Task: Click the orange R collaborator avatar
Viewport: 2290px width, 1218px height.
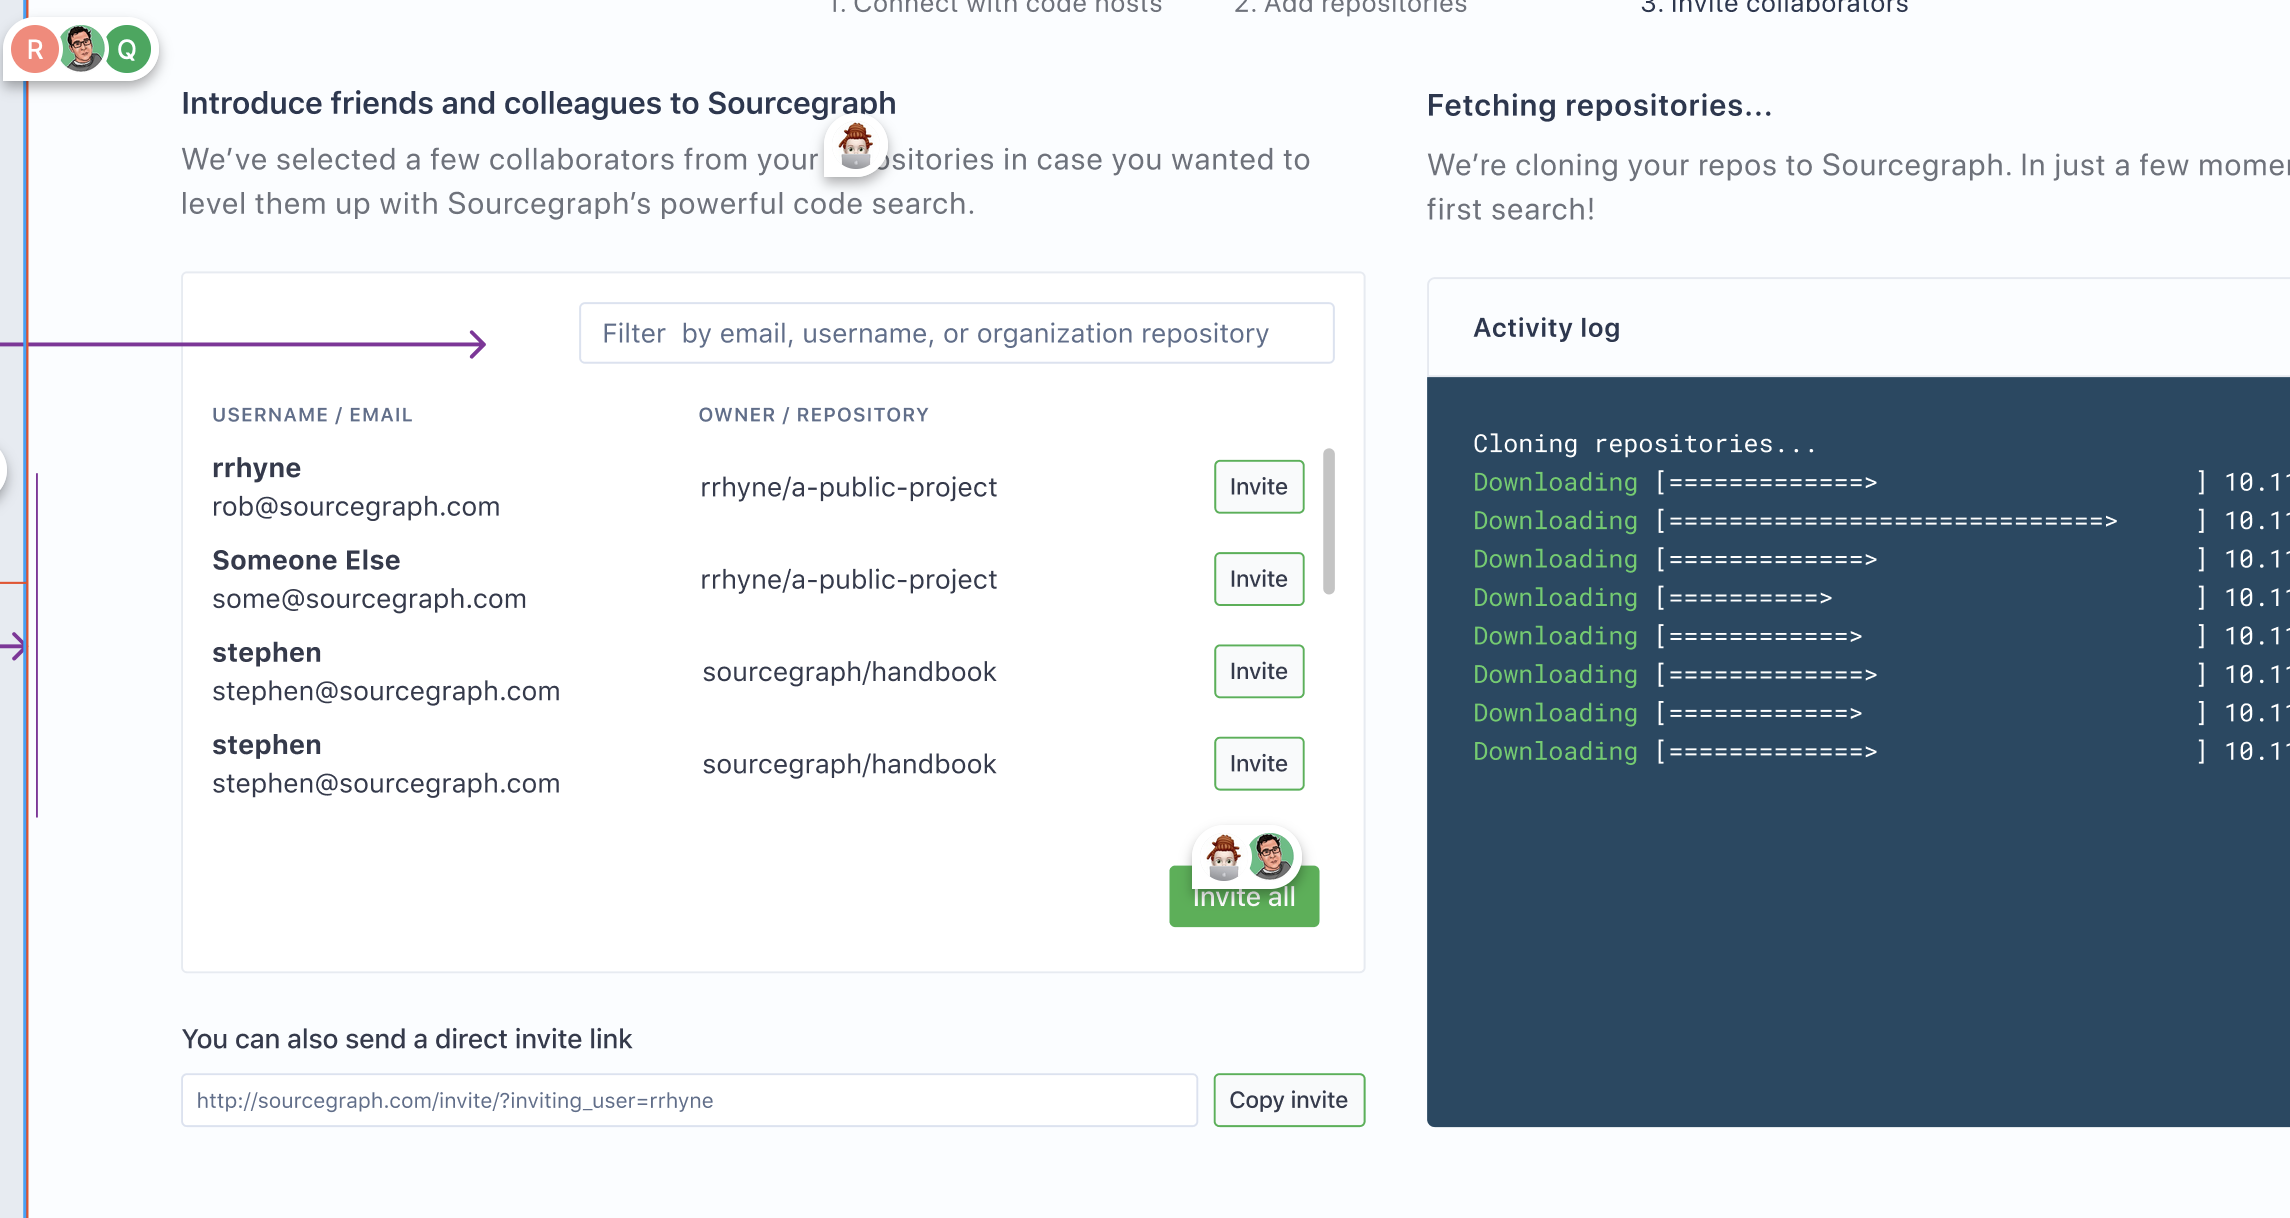Action: (35, 49)
